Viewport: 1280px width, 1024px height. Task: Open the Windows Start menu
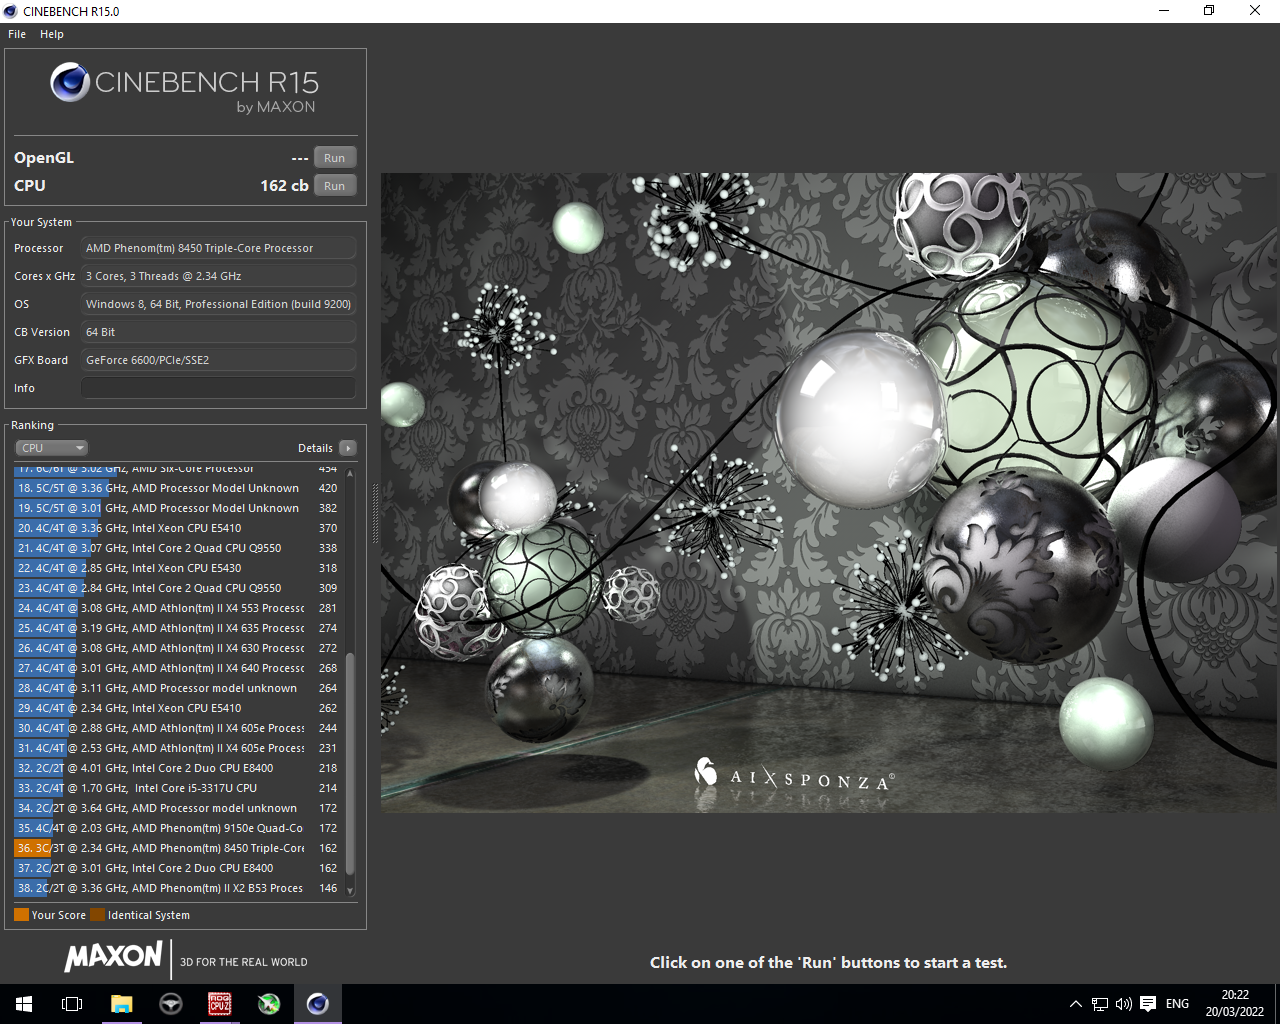tap(24, 1004)
